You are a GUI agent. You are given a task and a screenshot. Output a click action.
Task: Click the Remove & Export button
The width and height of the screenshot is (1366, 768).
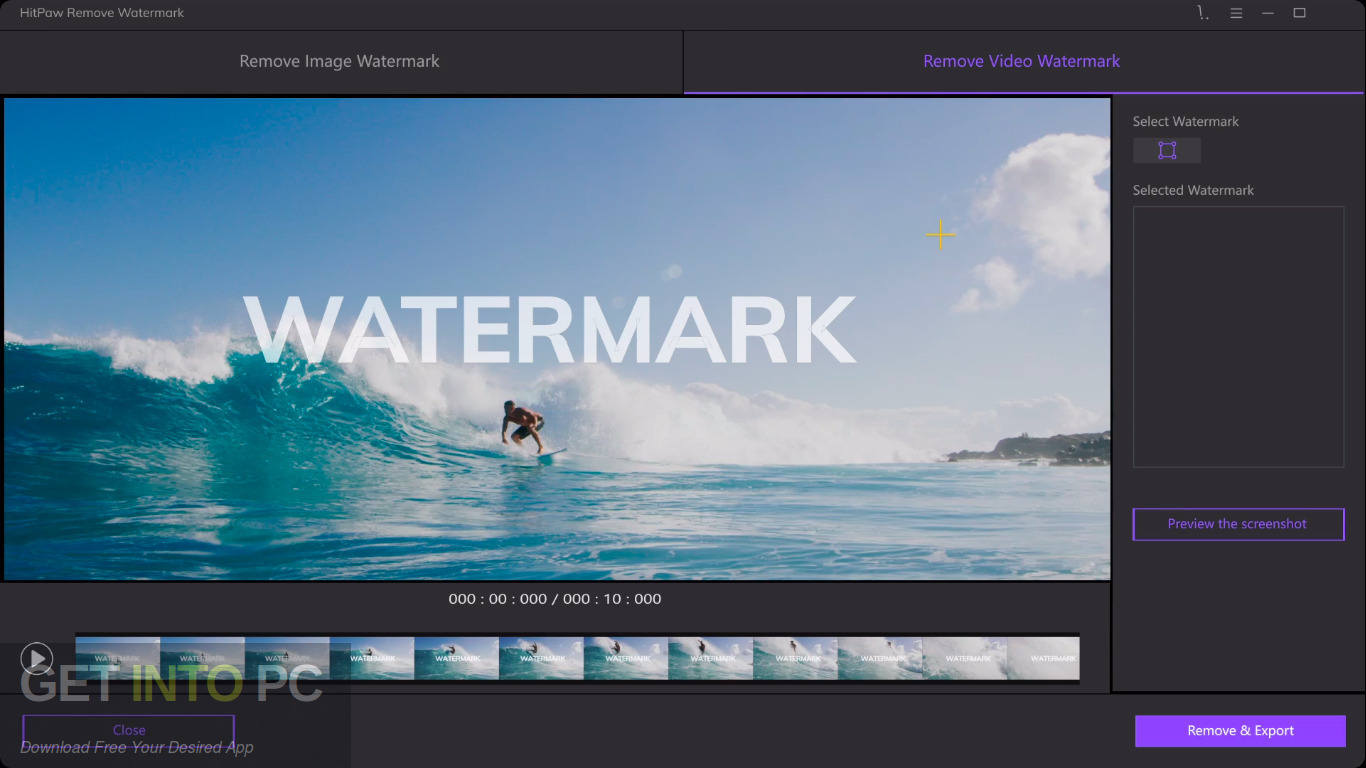(x=1240, y=730)
